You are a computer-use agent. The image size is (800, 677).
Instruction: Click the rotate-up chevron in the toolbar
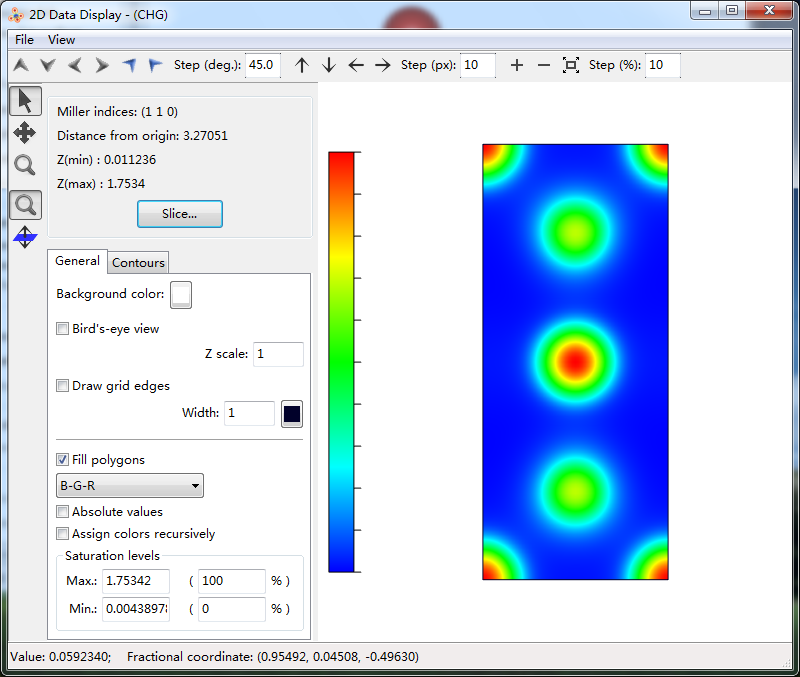[x=21, y=65]
